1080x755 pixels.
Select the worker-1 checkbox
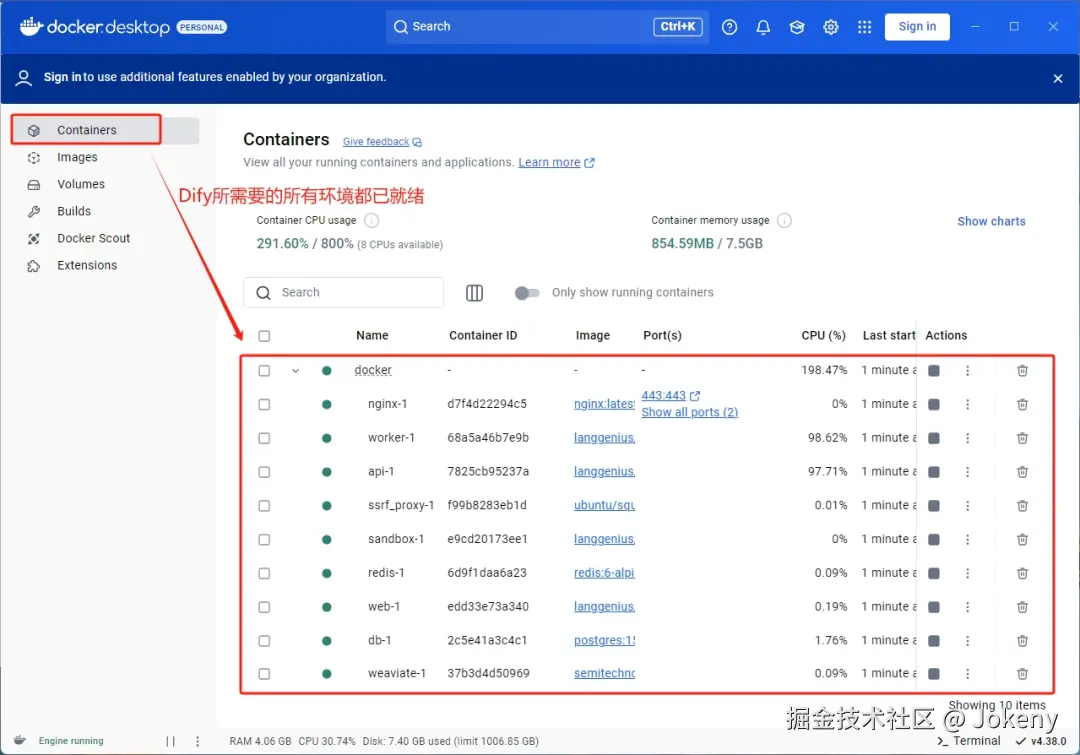(264, 438)
